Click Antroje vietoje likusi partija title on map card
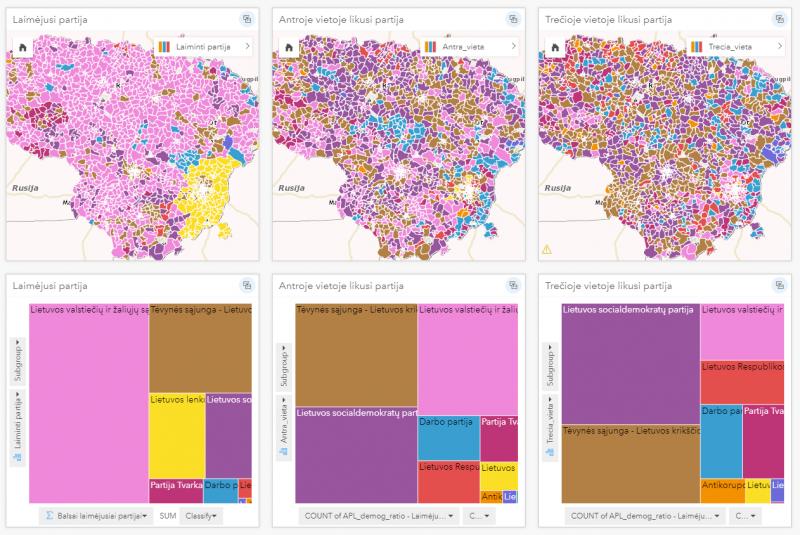This screenshot has width=800, height=535. [341, 20]
